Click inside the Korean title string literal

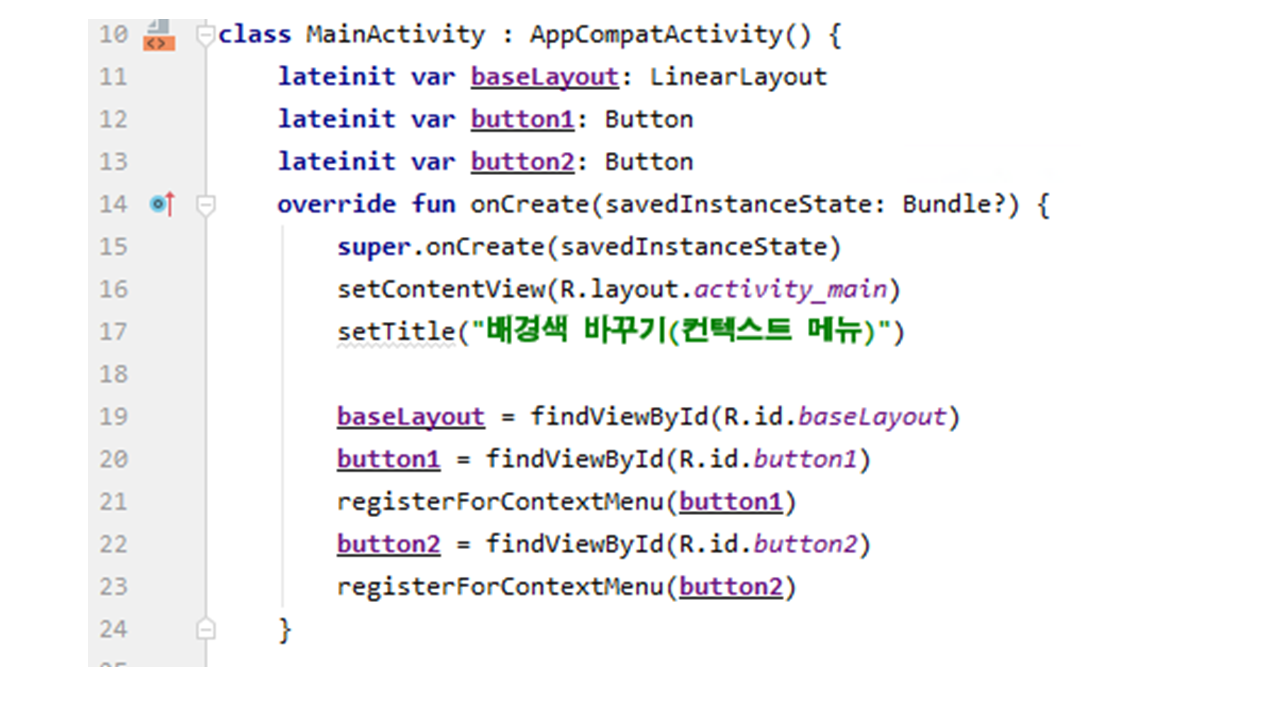coord(680,331)
